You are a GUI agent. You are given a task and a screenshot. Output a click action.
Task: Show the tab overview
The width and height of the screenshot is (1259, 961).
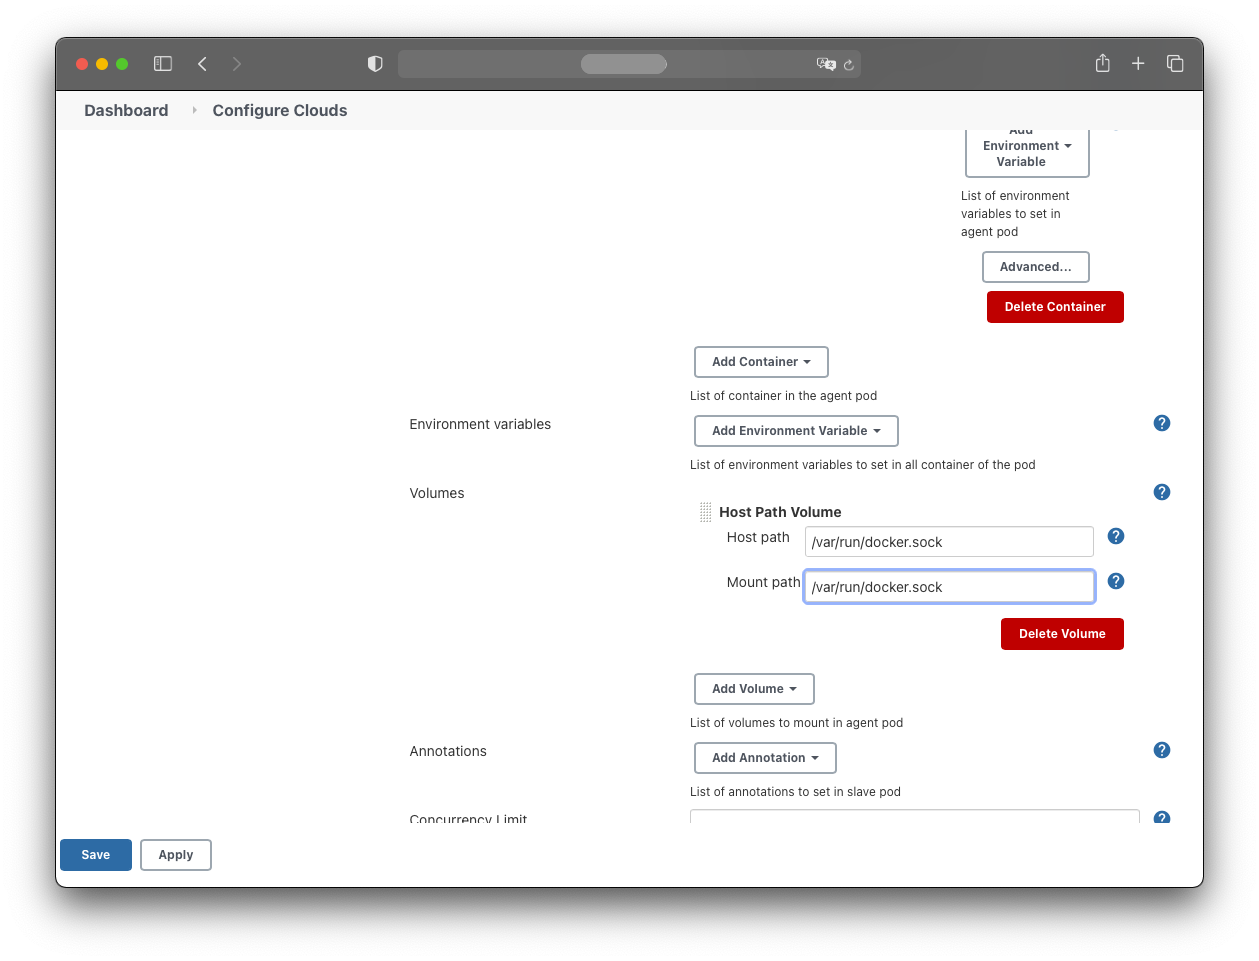click(x=1175, y=64)
